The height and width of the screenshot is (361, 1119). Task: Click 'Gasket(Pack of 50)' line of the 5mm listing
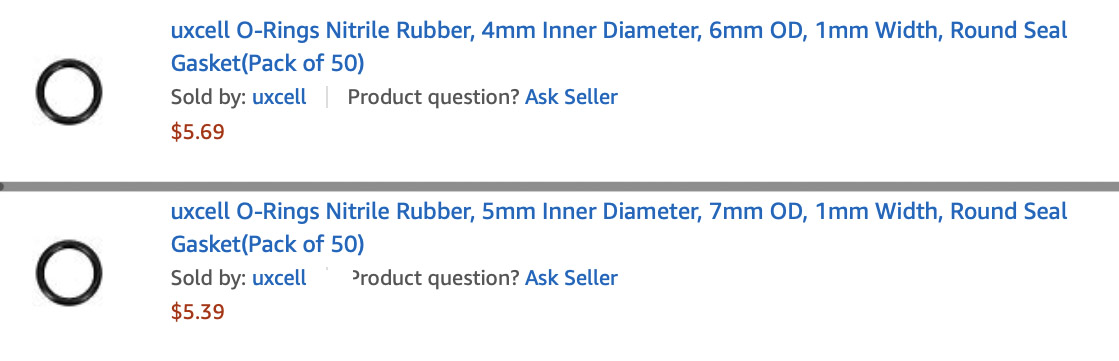268,244
